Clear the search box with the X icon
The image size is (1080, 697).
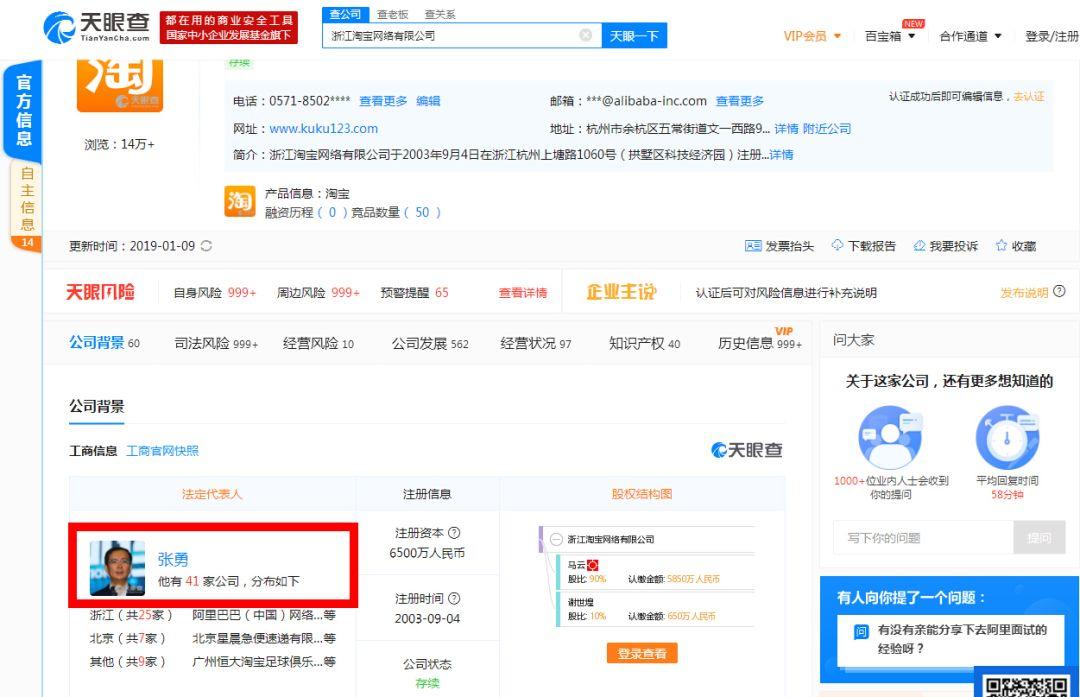[x=585, y=35]
